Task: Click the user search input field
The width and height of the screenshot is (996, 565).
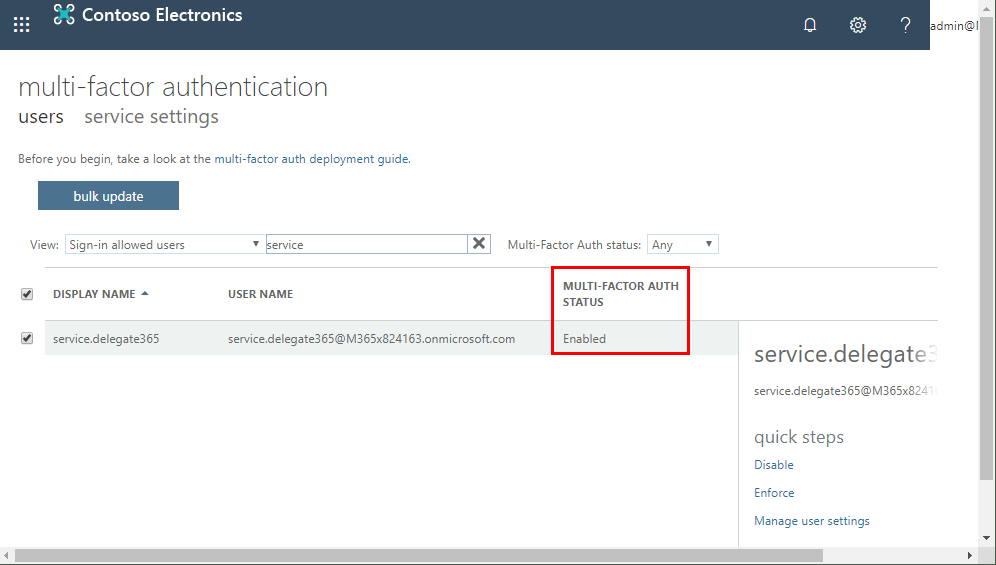Action: 366,244
